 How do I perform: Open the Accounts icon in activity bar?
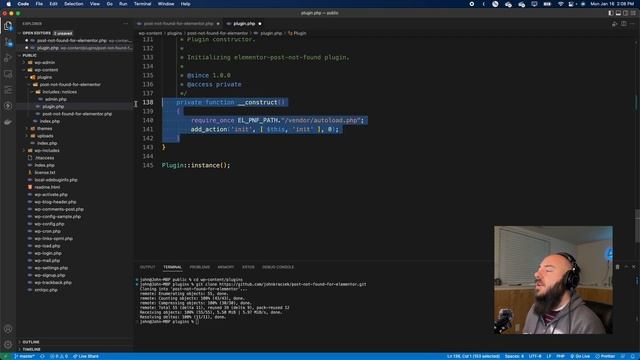pos(8,329)
